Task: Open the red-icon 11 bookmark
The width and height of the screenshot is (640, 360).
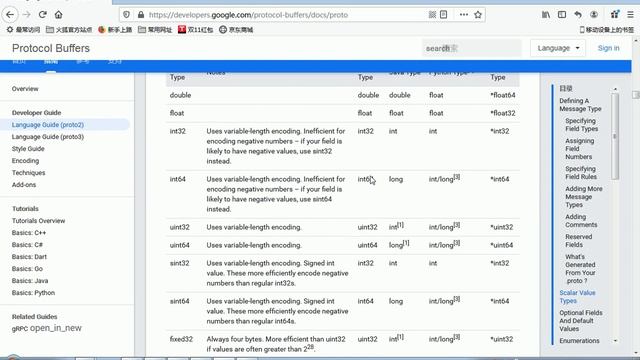Action: (x=196, y=30)
